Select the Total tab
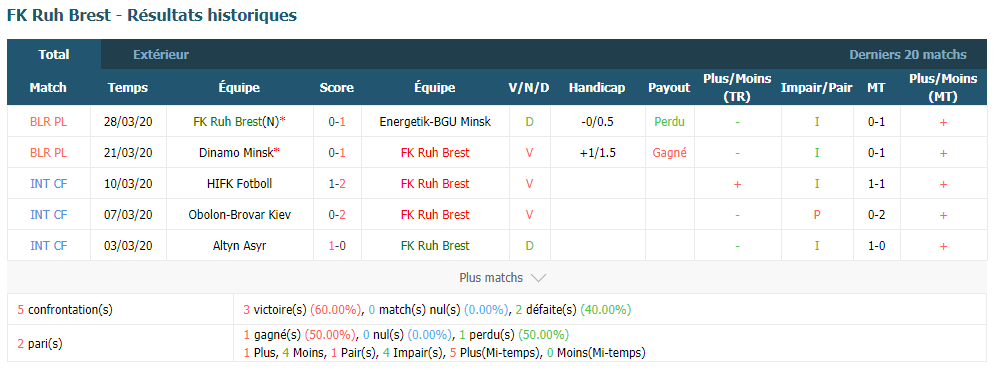The width and height of the screenshot is (996, 370). coord(54,55)
